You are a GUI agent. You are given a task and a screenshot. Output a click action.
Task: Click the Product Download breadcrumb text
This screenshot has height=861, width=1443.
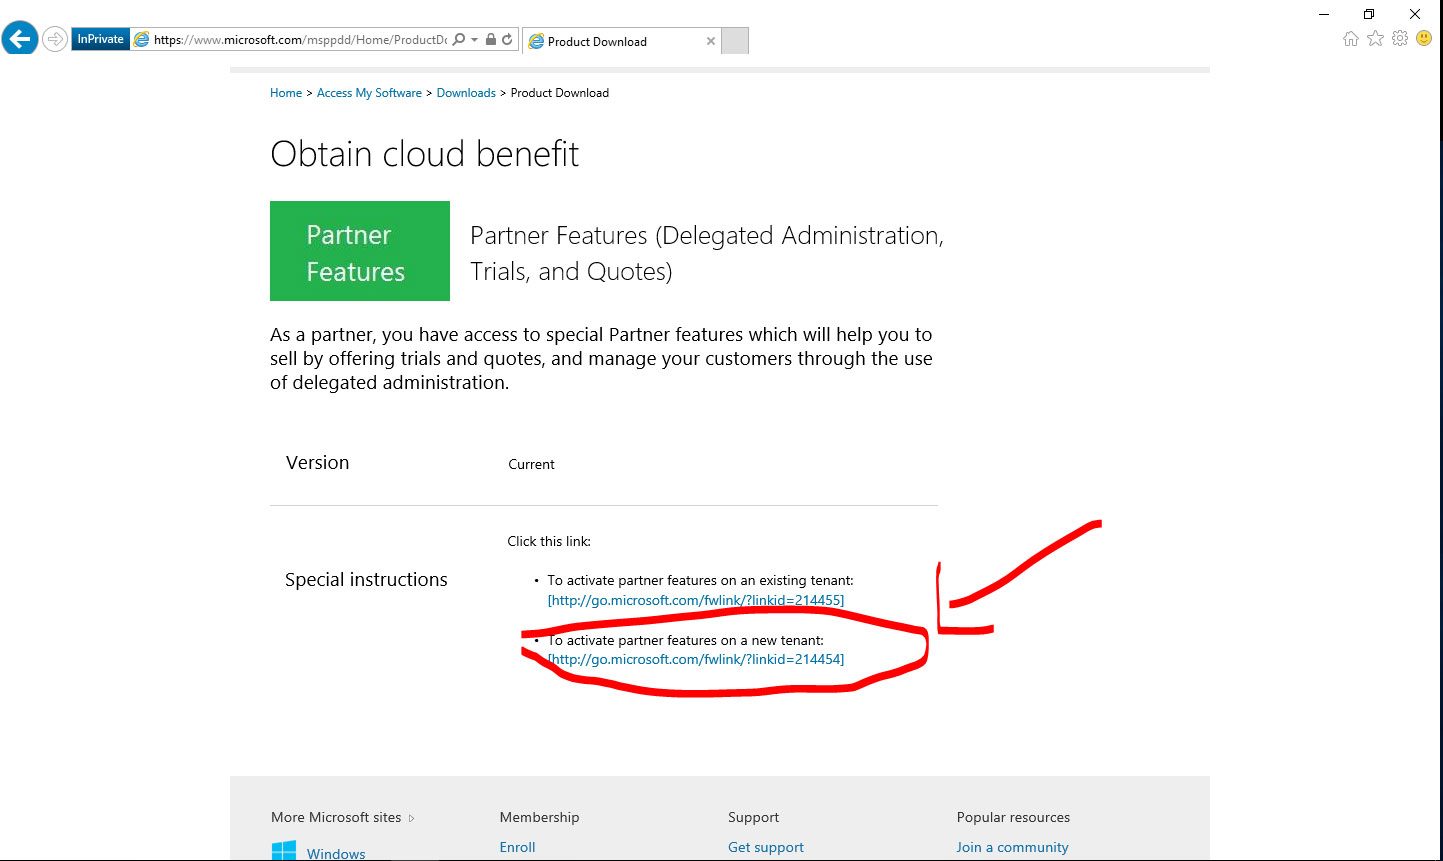tap(560, 93)
